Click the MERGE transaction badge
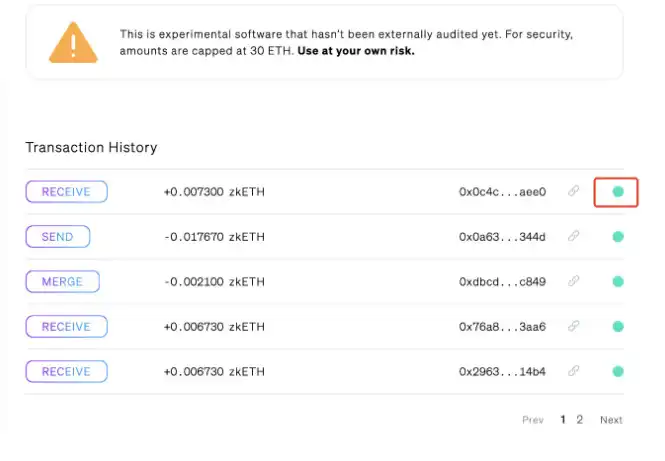This screenshot has height=461, width=665. click(x=62, y=282)
